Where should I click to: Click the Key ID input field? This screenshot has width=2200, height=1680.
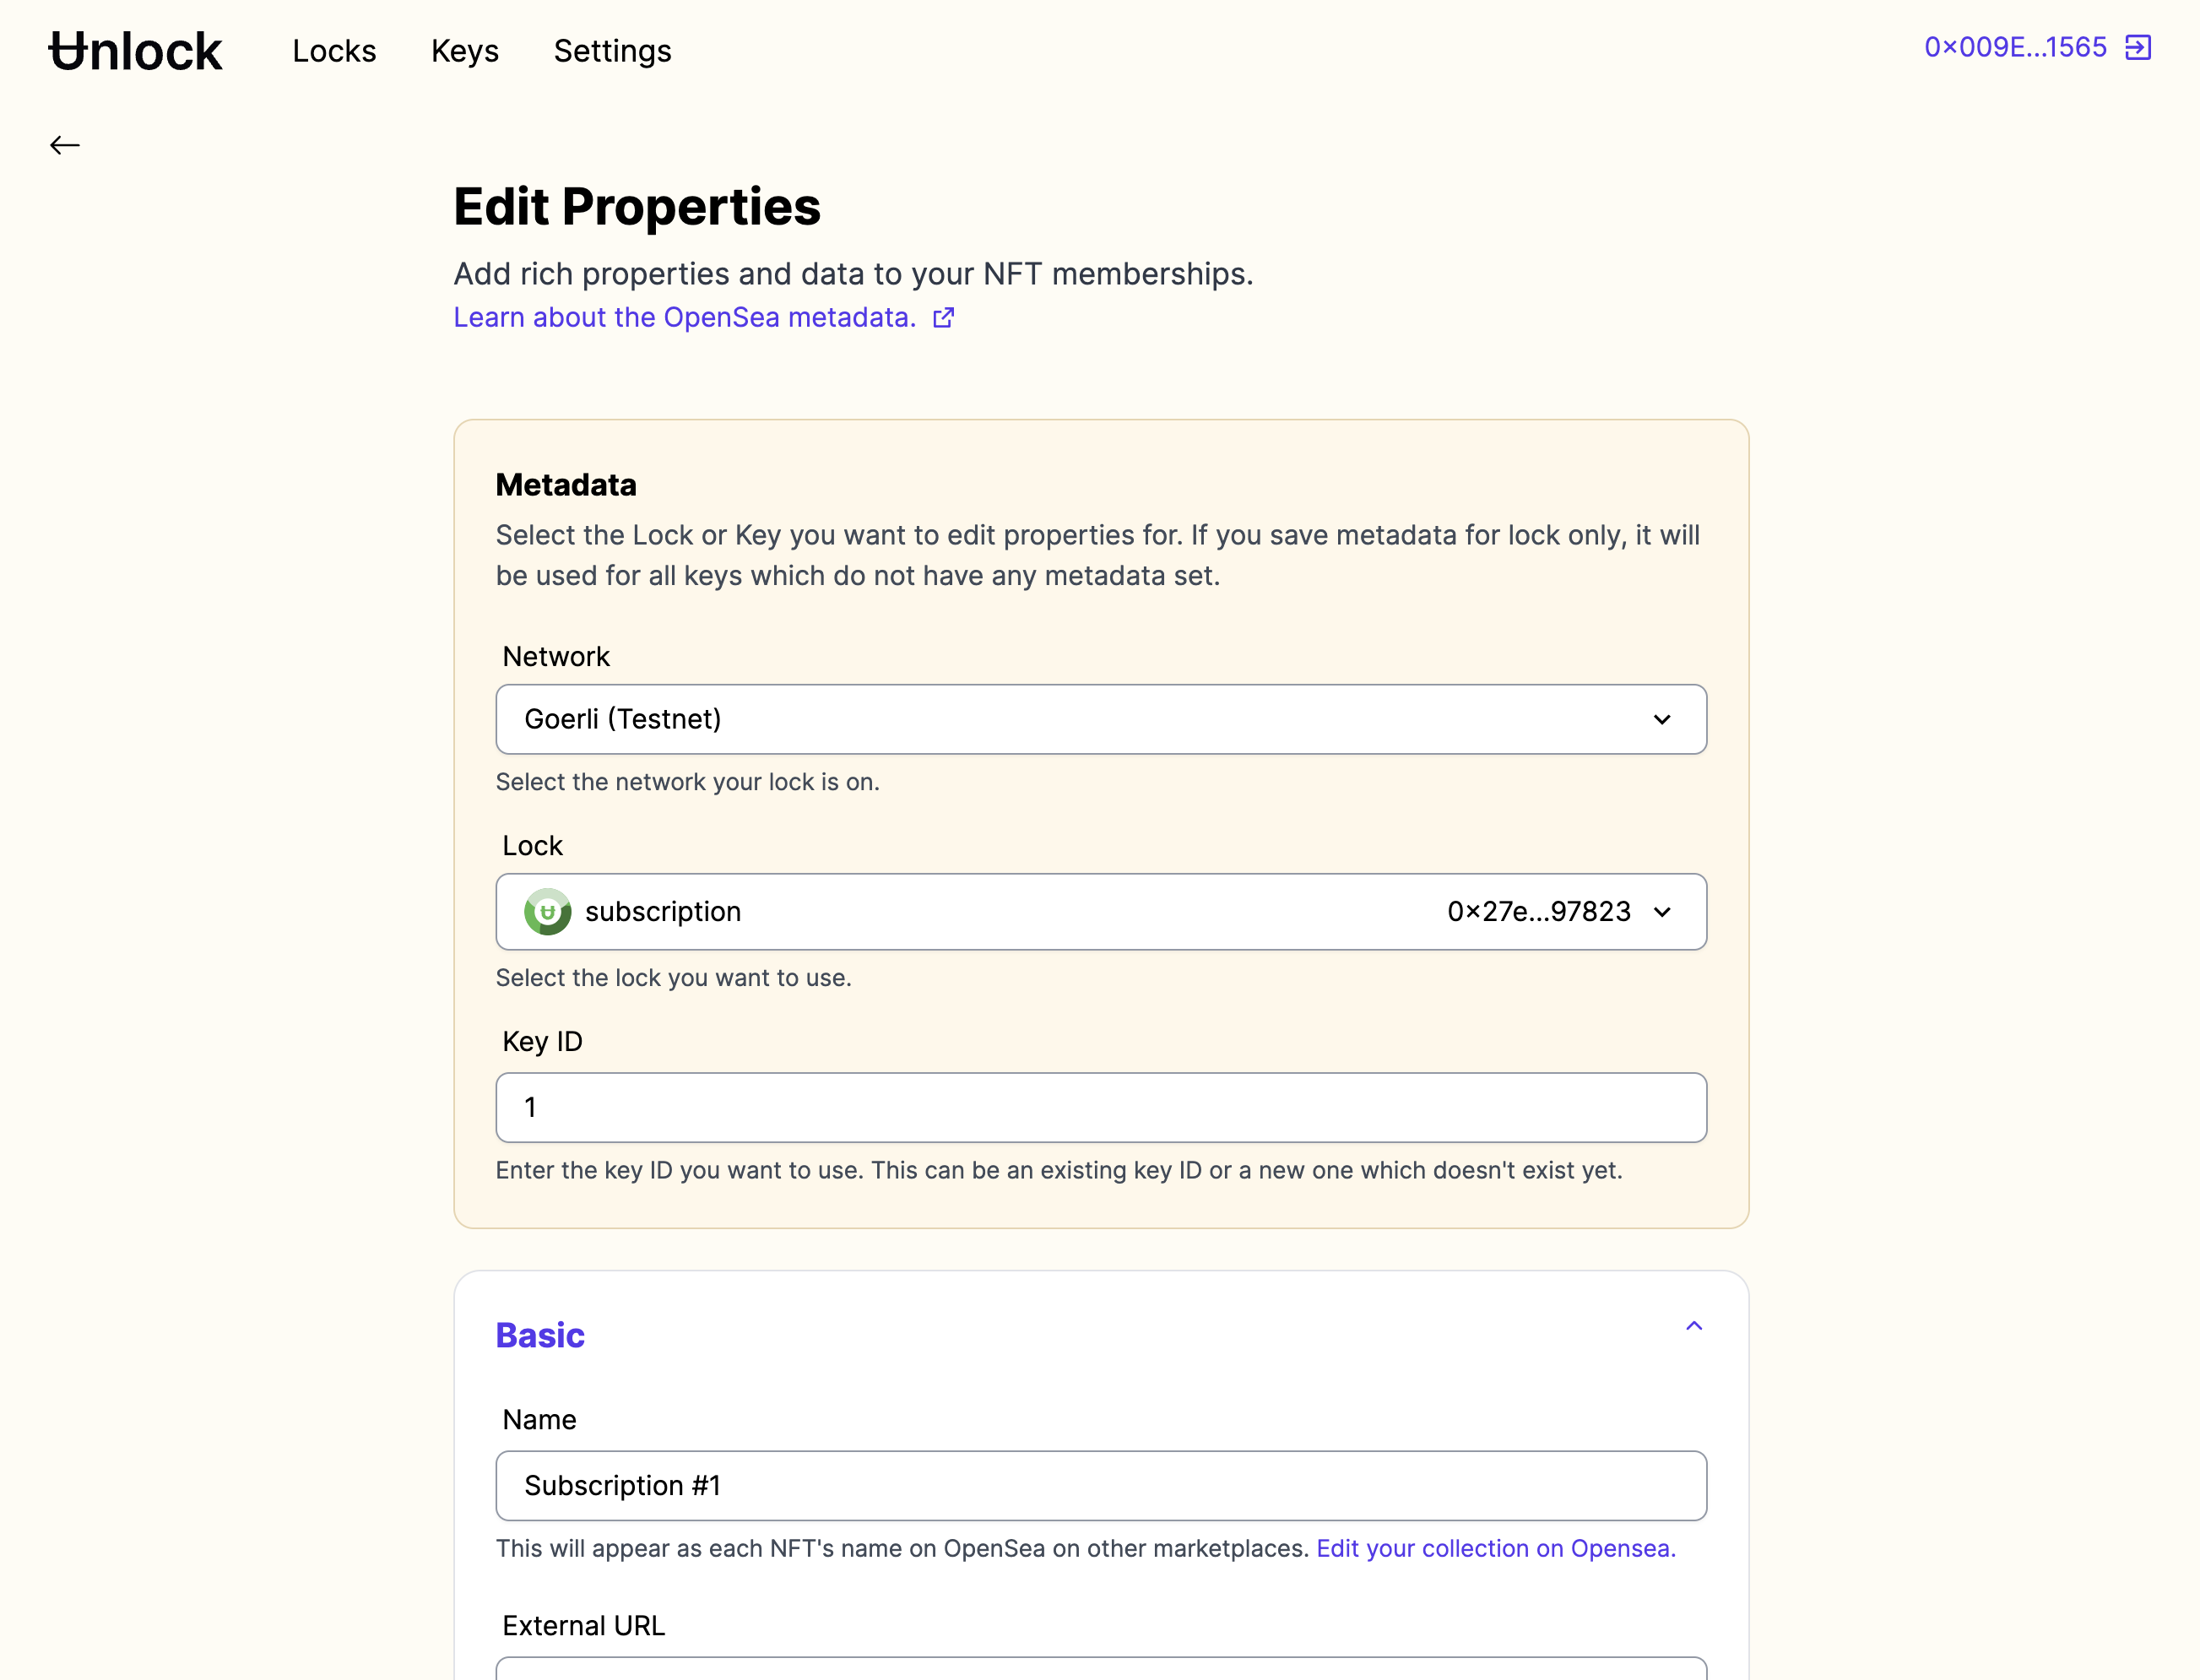point(1101,1107)
